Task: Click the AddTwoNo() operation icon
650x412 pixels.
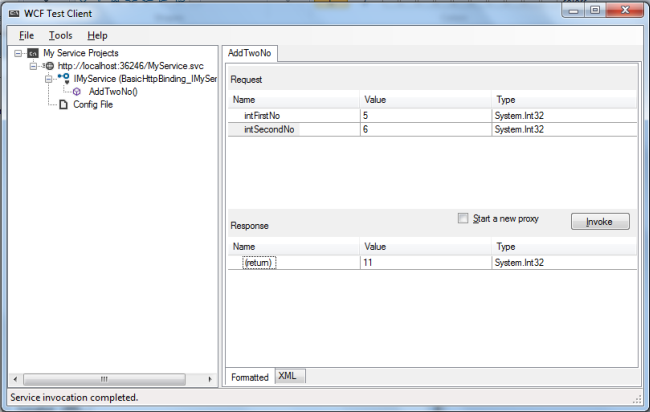Action: tap(77, 92)
